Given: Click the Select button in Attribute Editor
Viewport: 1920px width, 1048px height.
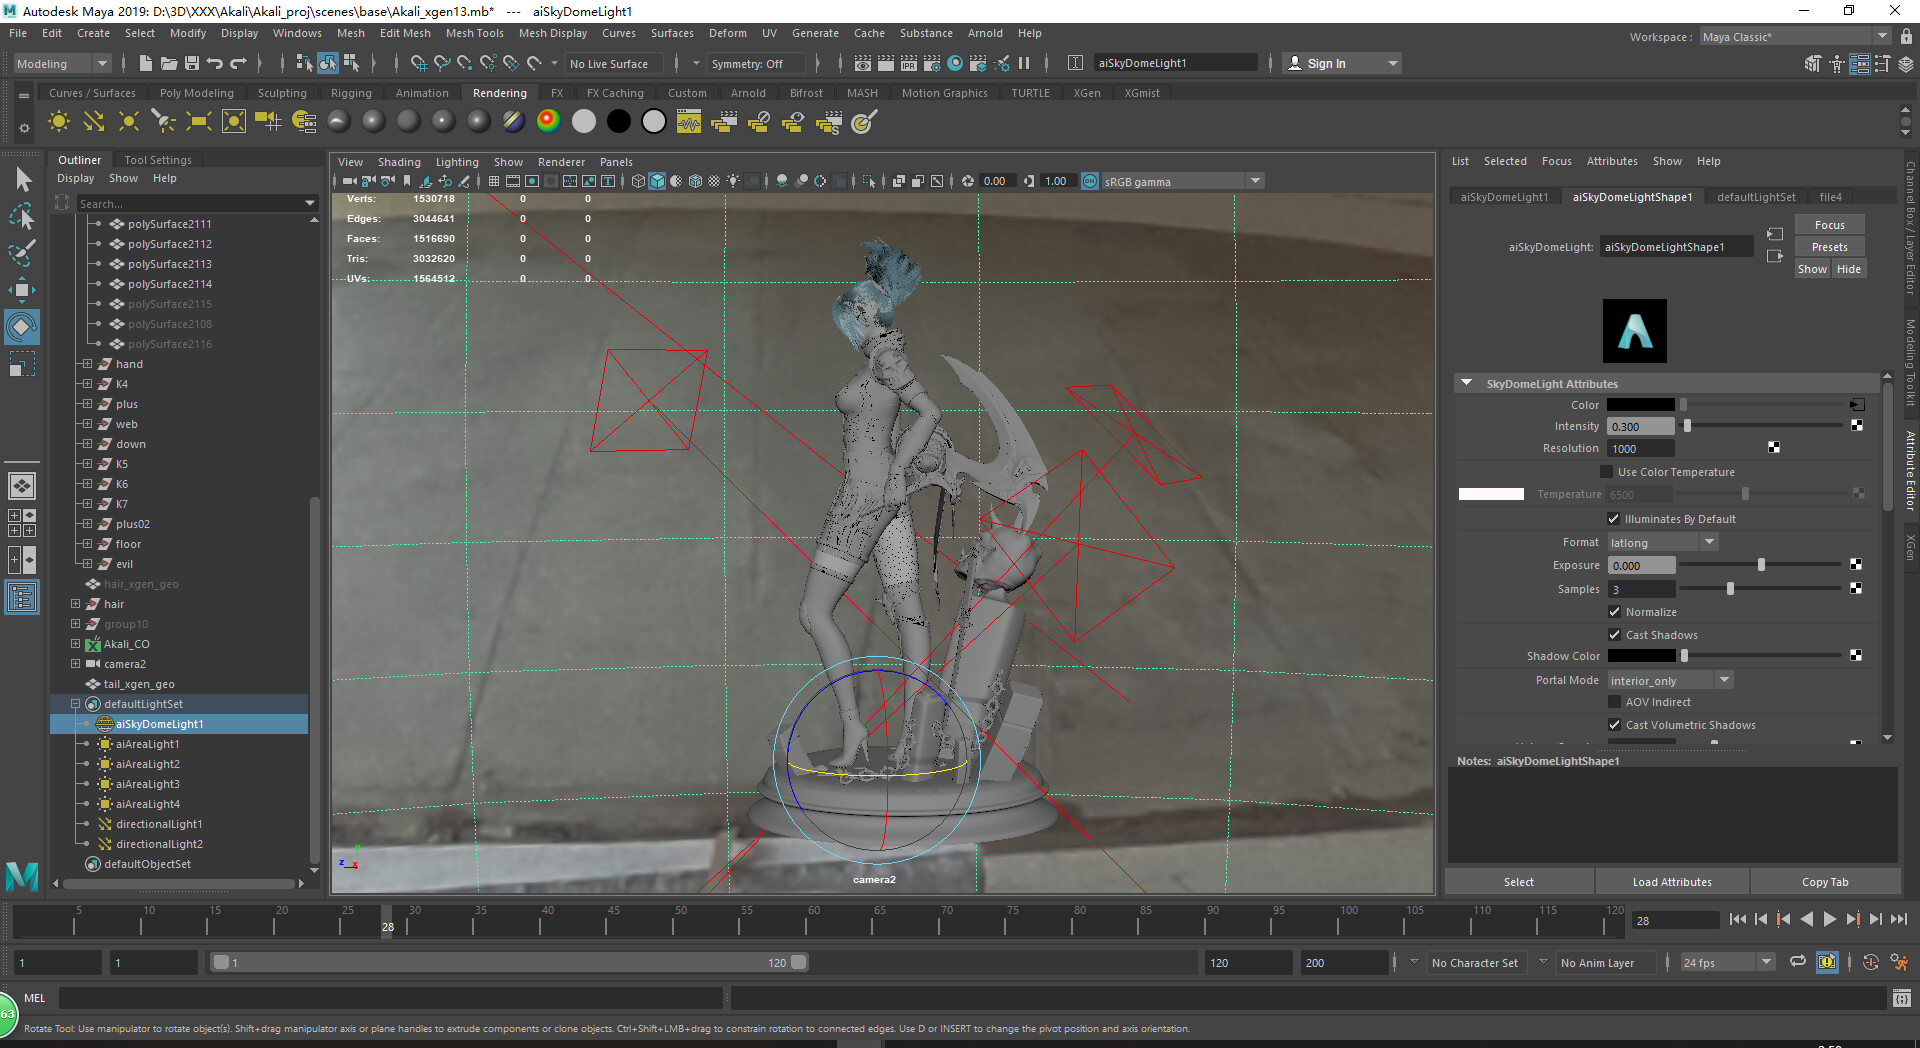Looking at the screenshot, I should pos(1518,882).
